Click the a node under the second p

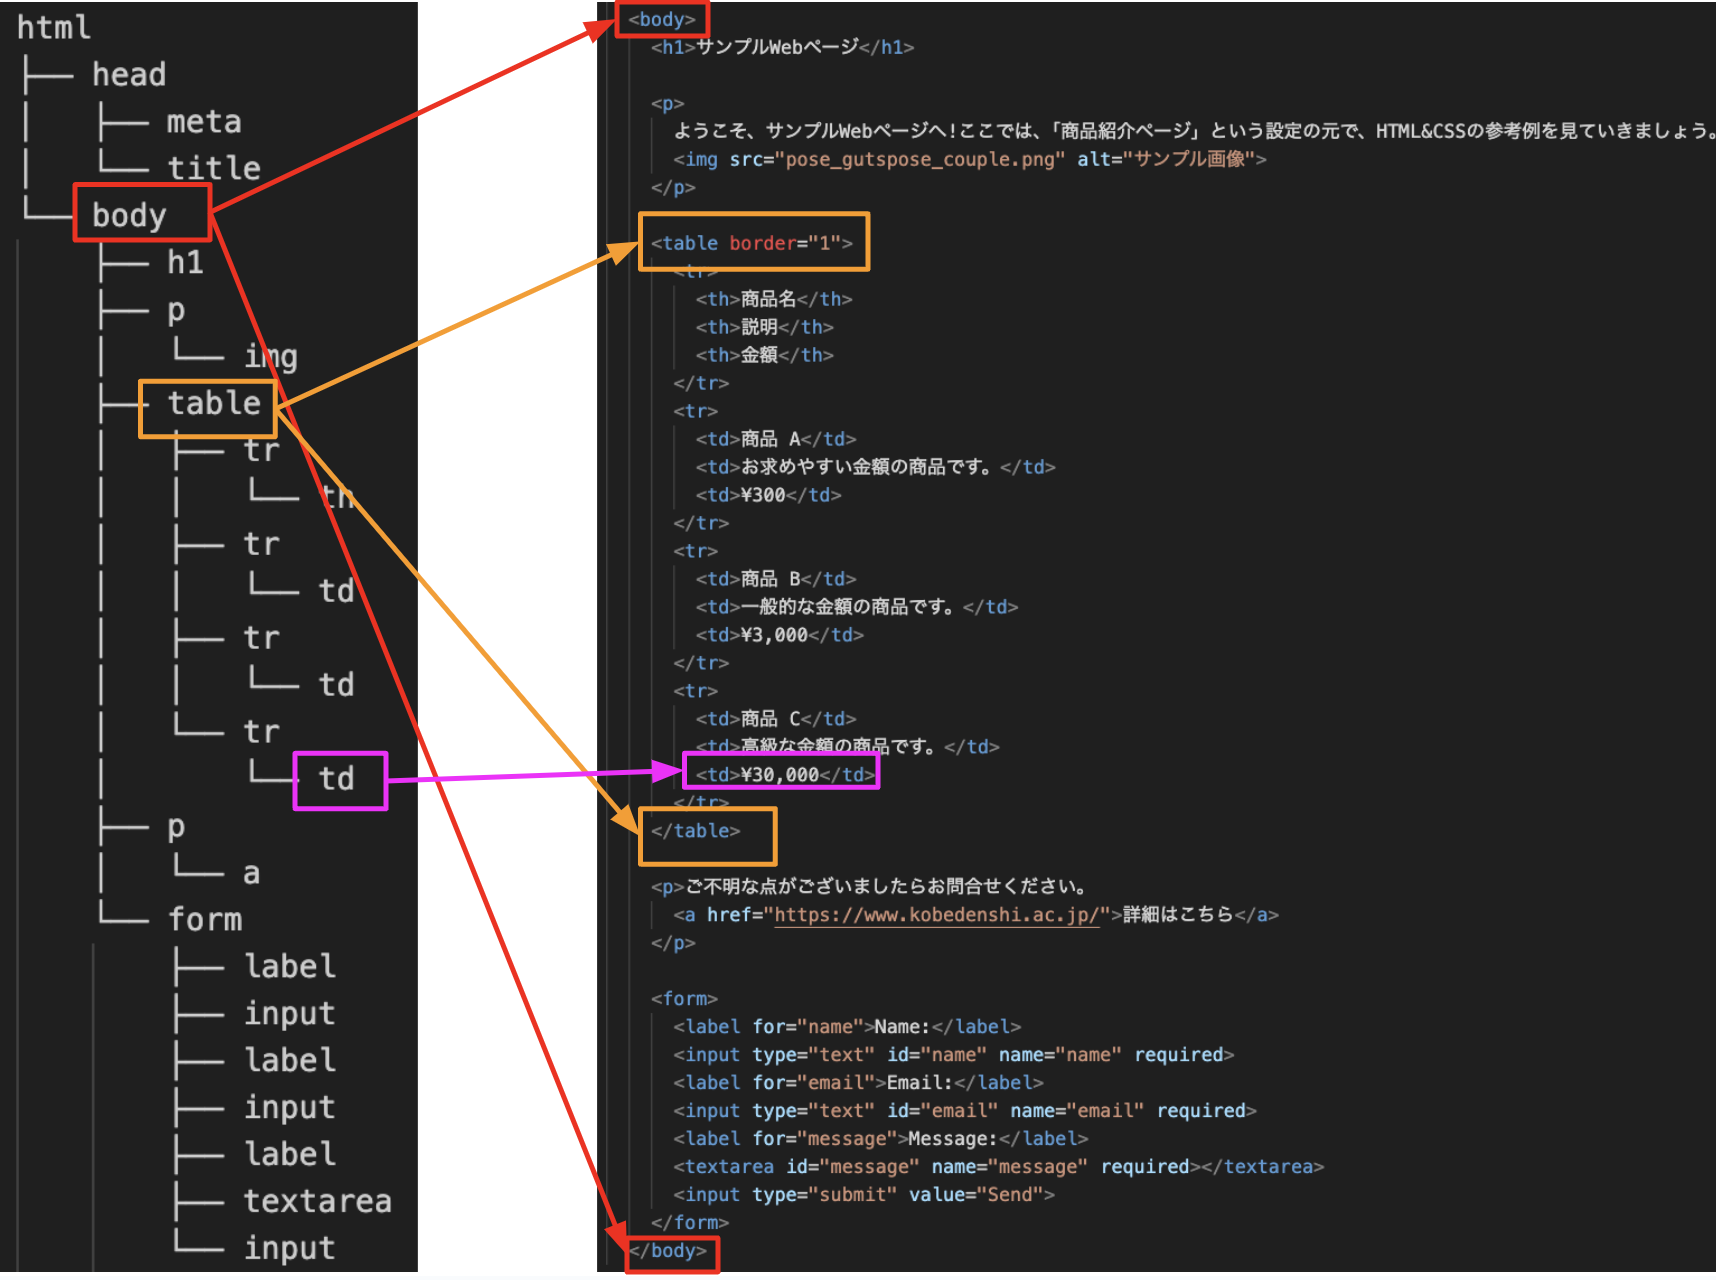253,872
